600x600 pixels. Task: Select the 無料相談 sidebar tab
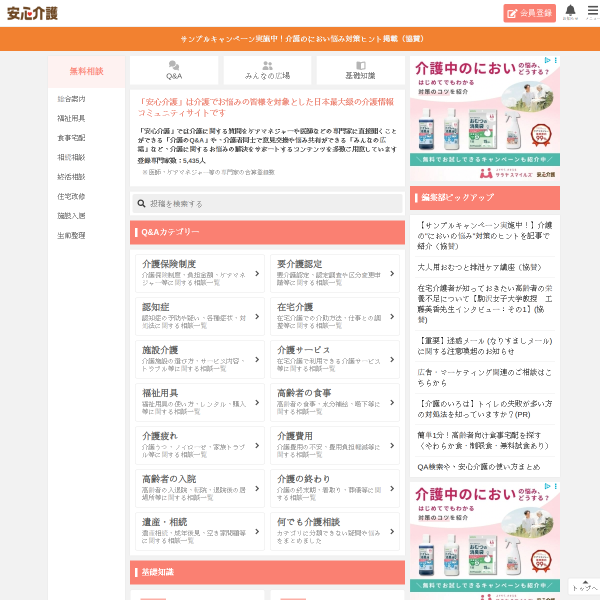pyautogui.click(x=86, y=72)
